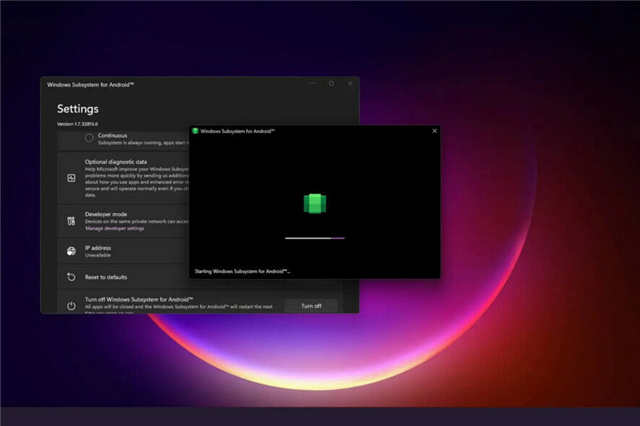Click small green icon in splash title bar
This screenshot has width=640, height=426.
195,131
